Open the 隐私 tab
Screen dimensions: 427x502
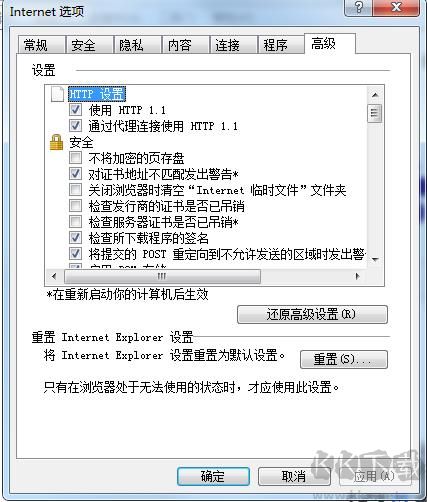tap(131, 45)
